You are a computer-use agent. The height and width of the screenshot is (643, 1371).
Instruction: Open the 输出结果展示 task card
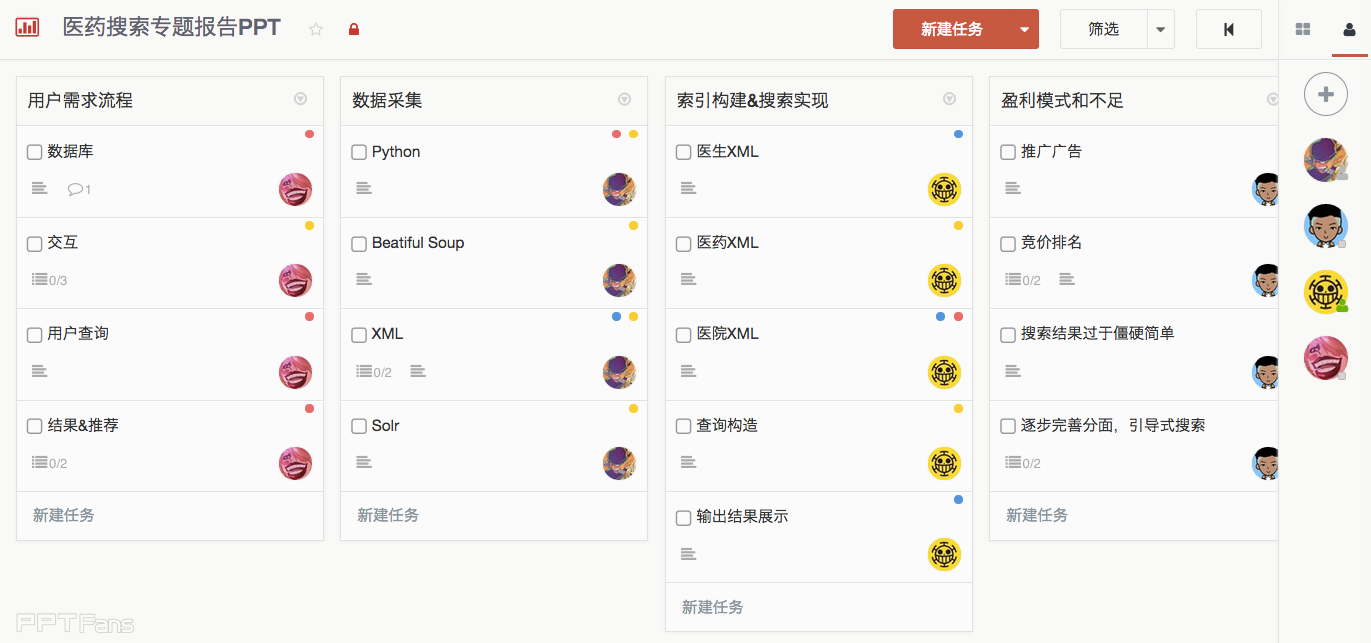point(742,517)
